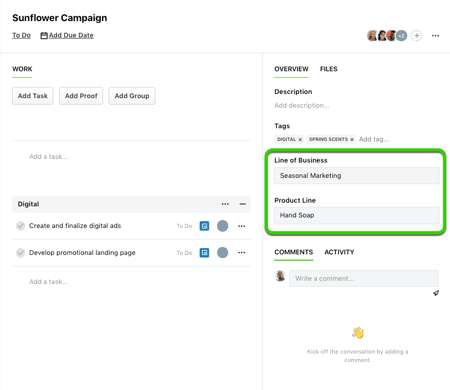Image resolution: width=450 pixels, height=390 pixels.
Task: Open the three-dot menu for Create and finalize digital ads
Action: (242, 226)
